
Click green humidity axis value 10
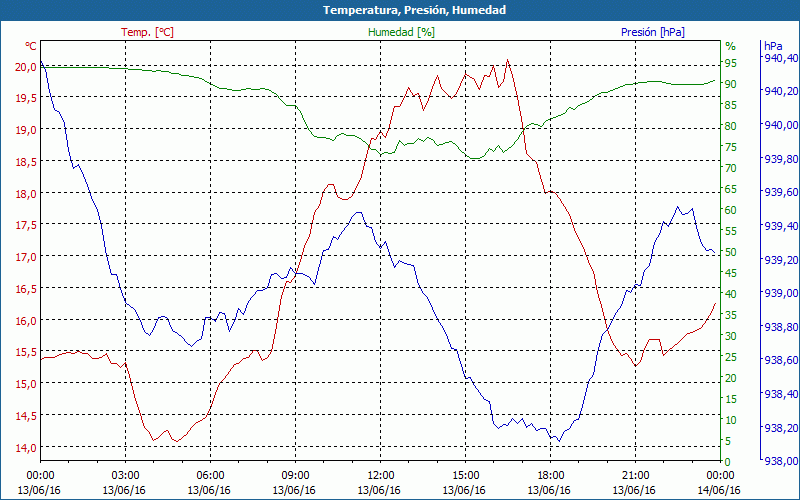pos(731,420)
